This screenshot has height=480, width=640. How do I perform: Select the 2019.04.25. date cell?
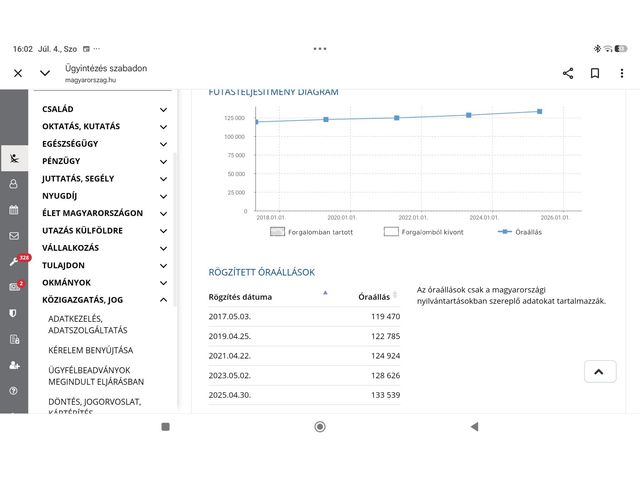coord(229,336)
